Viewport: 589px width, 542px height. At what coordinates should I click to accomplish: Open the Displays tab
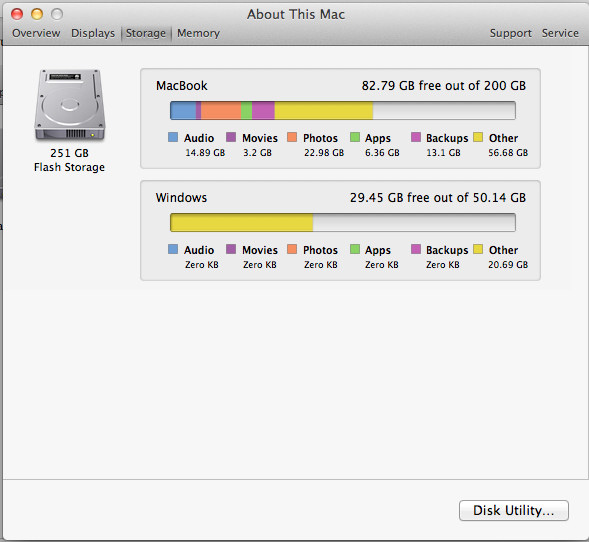[93, 33]
